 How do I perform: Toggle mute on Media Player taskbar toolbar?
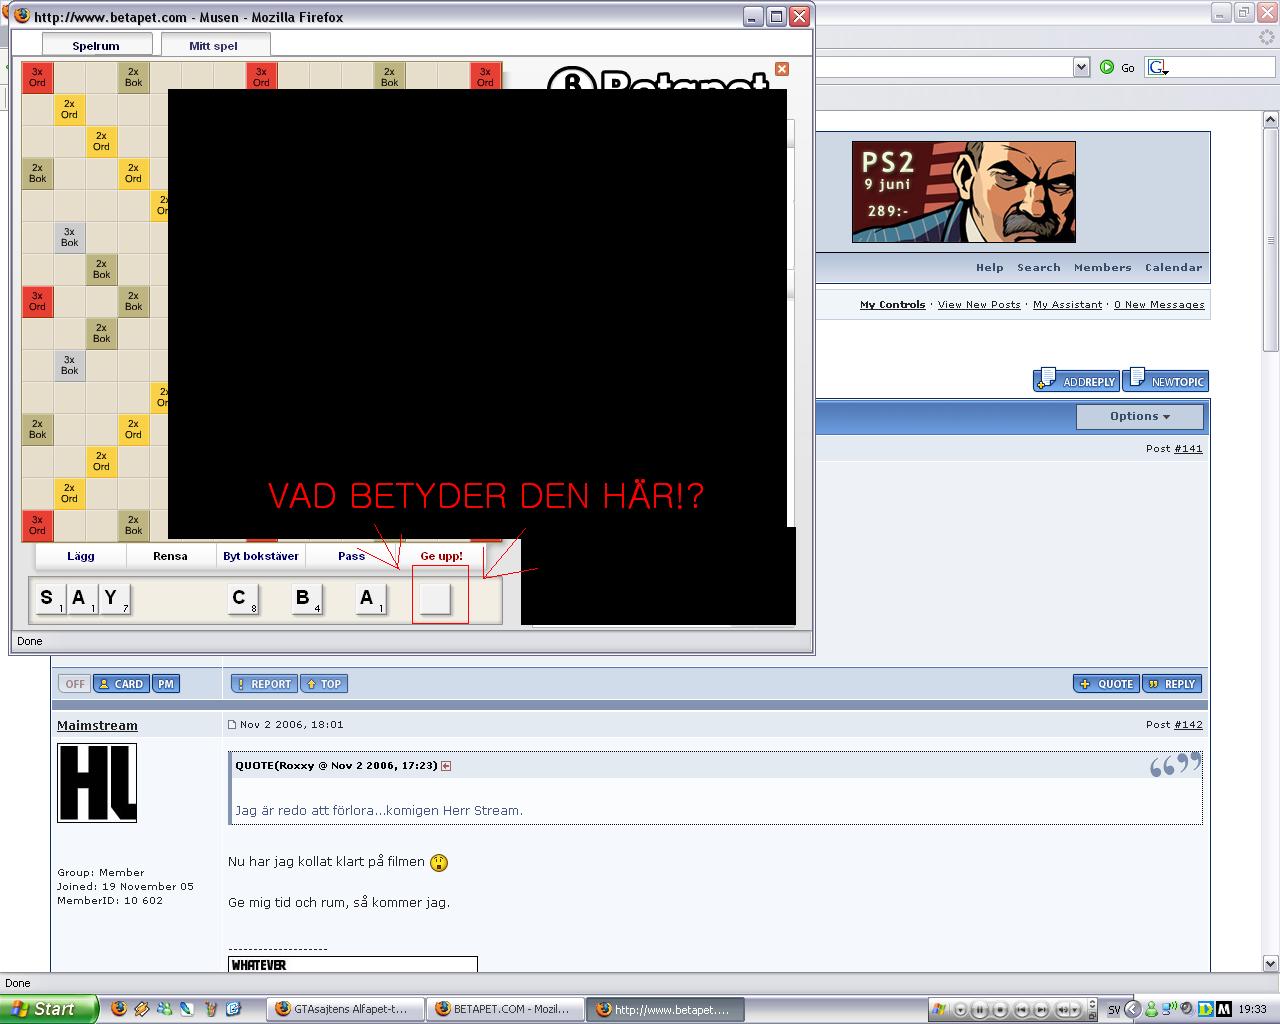[x=1063, y=1010]
